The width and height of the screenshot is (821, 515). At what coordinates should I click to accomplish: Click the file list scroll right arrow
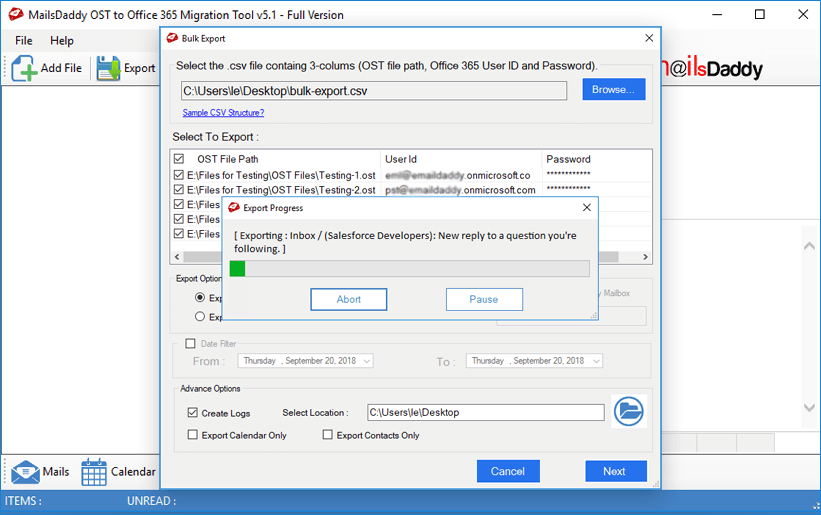645,256
